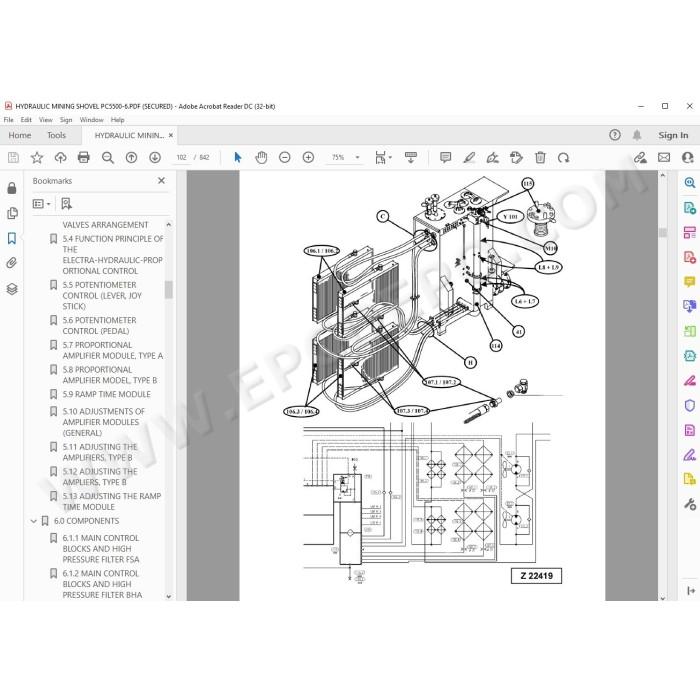Open the Help question mark icon
The image size is (700, 700).
pyautogui.click(x=615, y=135)
